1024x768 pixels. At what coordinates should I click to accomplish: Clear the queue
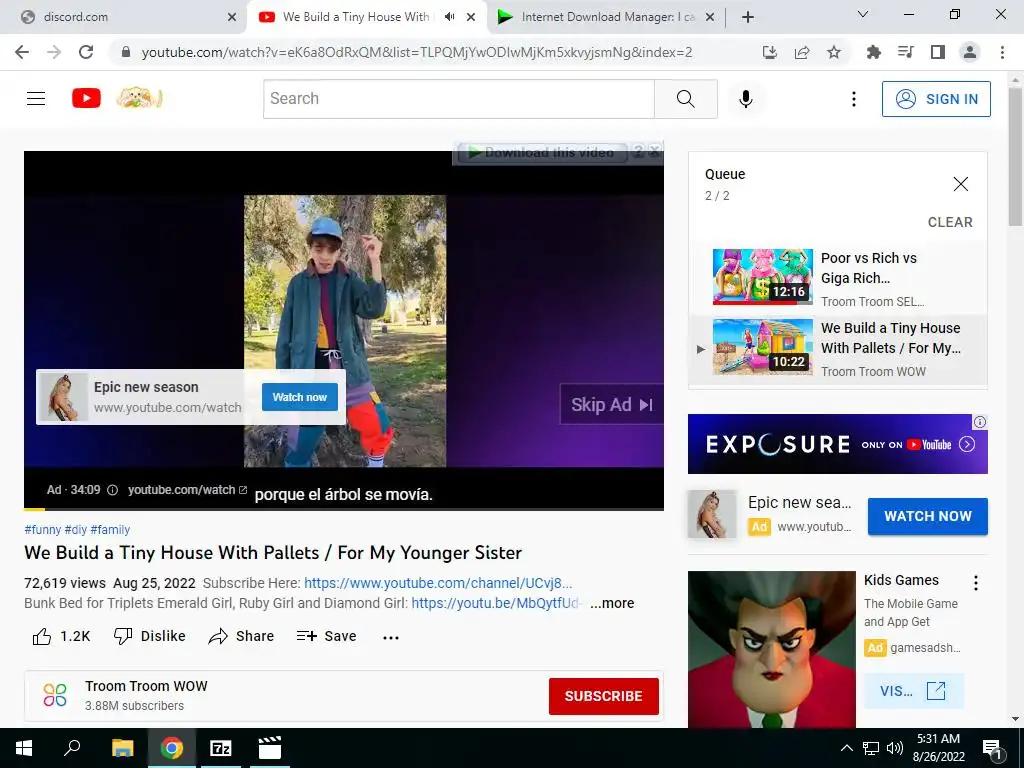950,222
